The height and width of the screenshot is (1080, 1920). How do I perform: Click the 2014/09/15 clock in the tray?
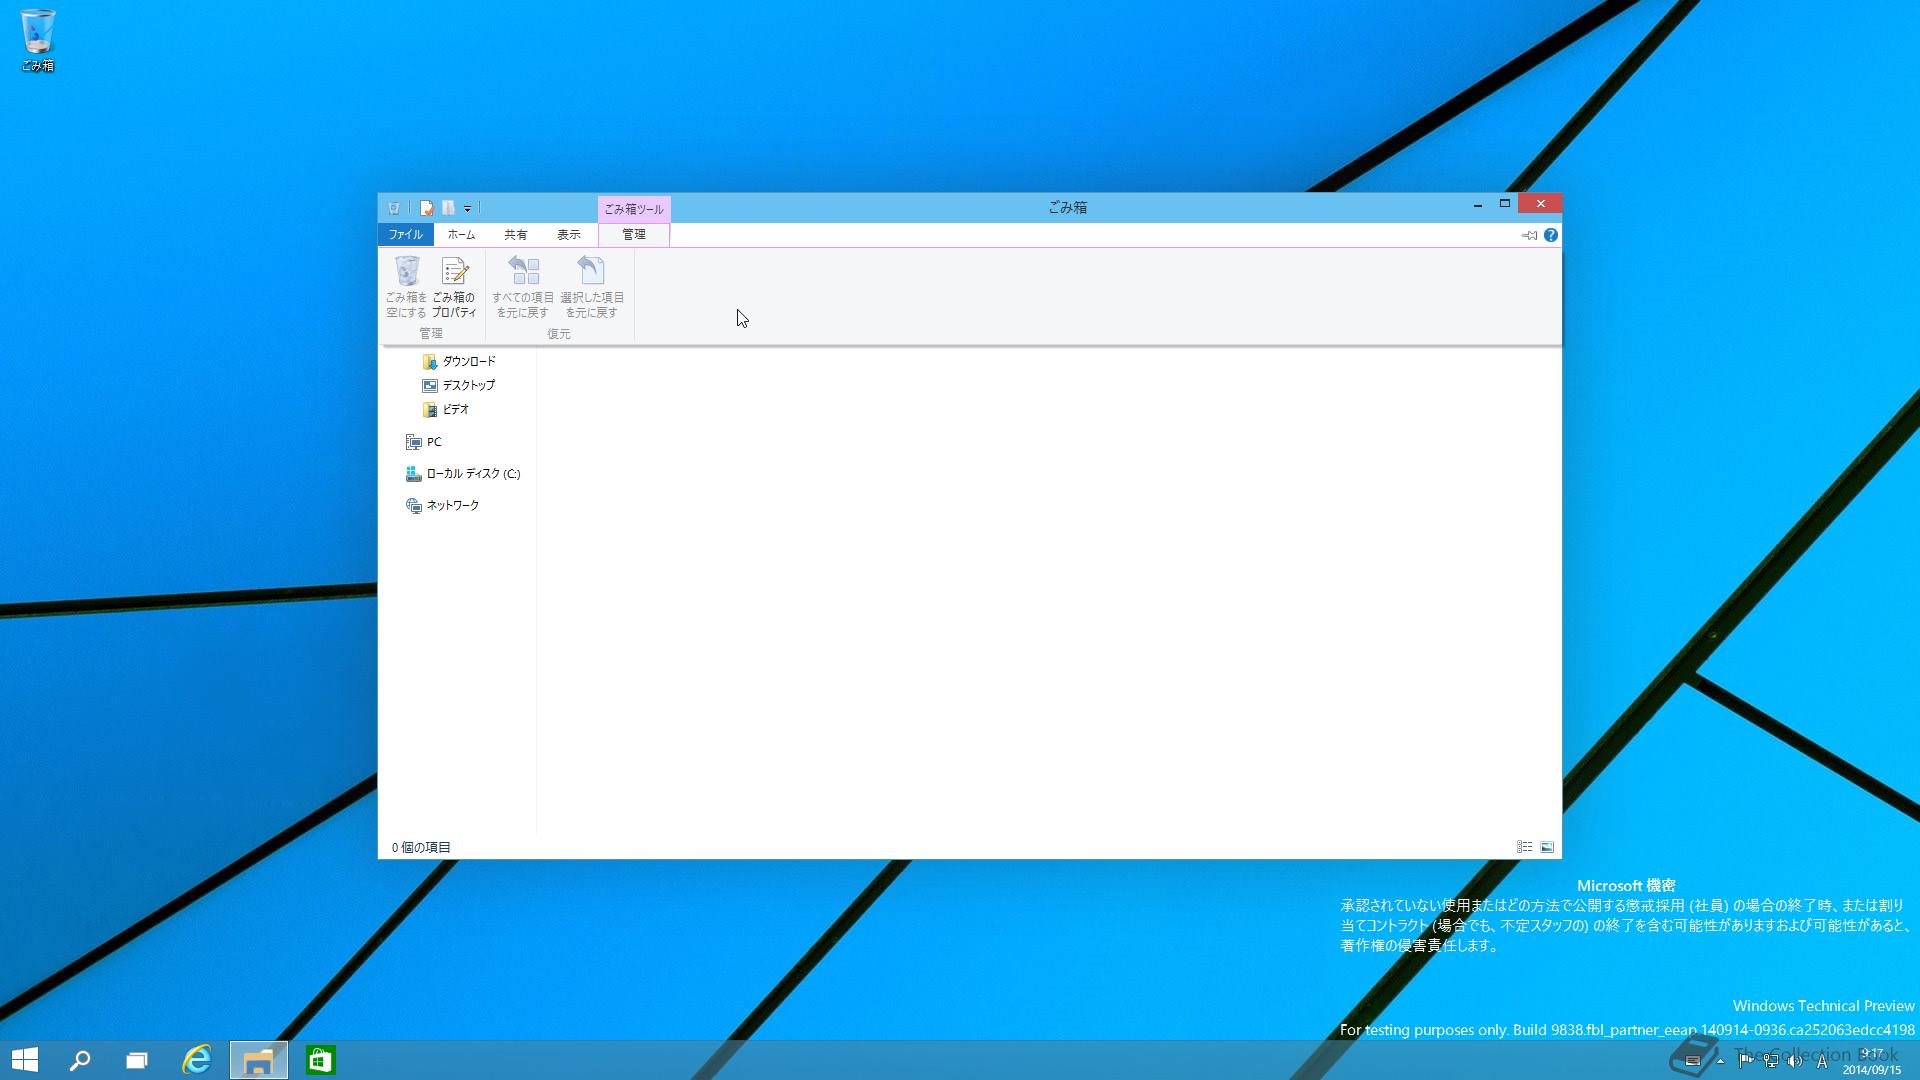[x=1872, y=1061]
